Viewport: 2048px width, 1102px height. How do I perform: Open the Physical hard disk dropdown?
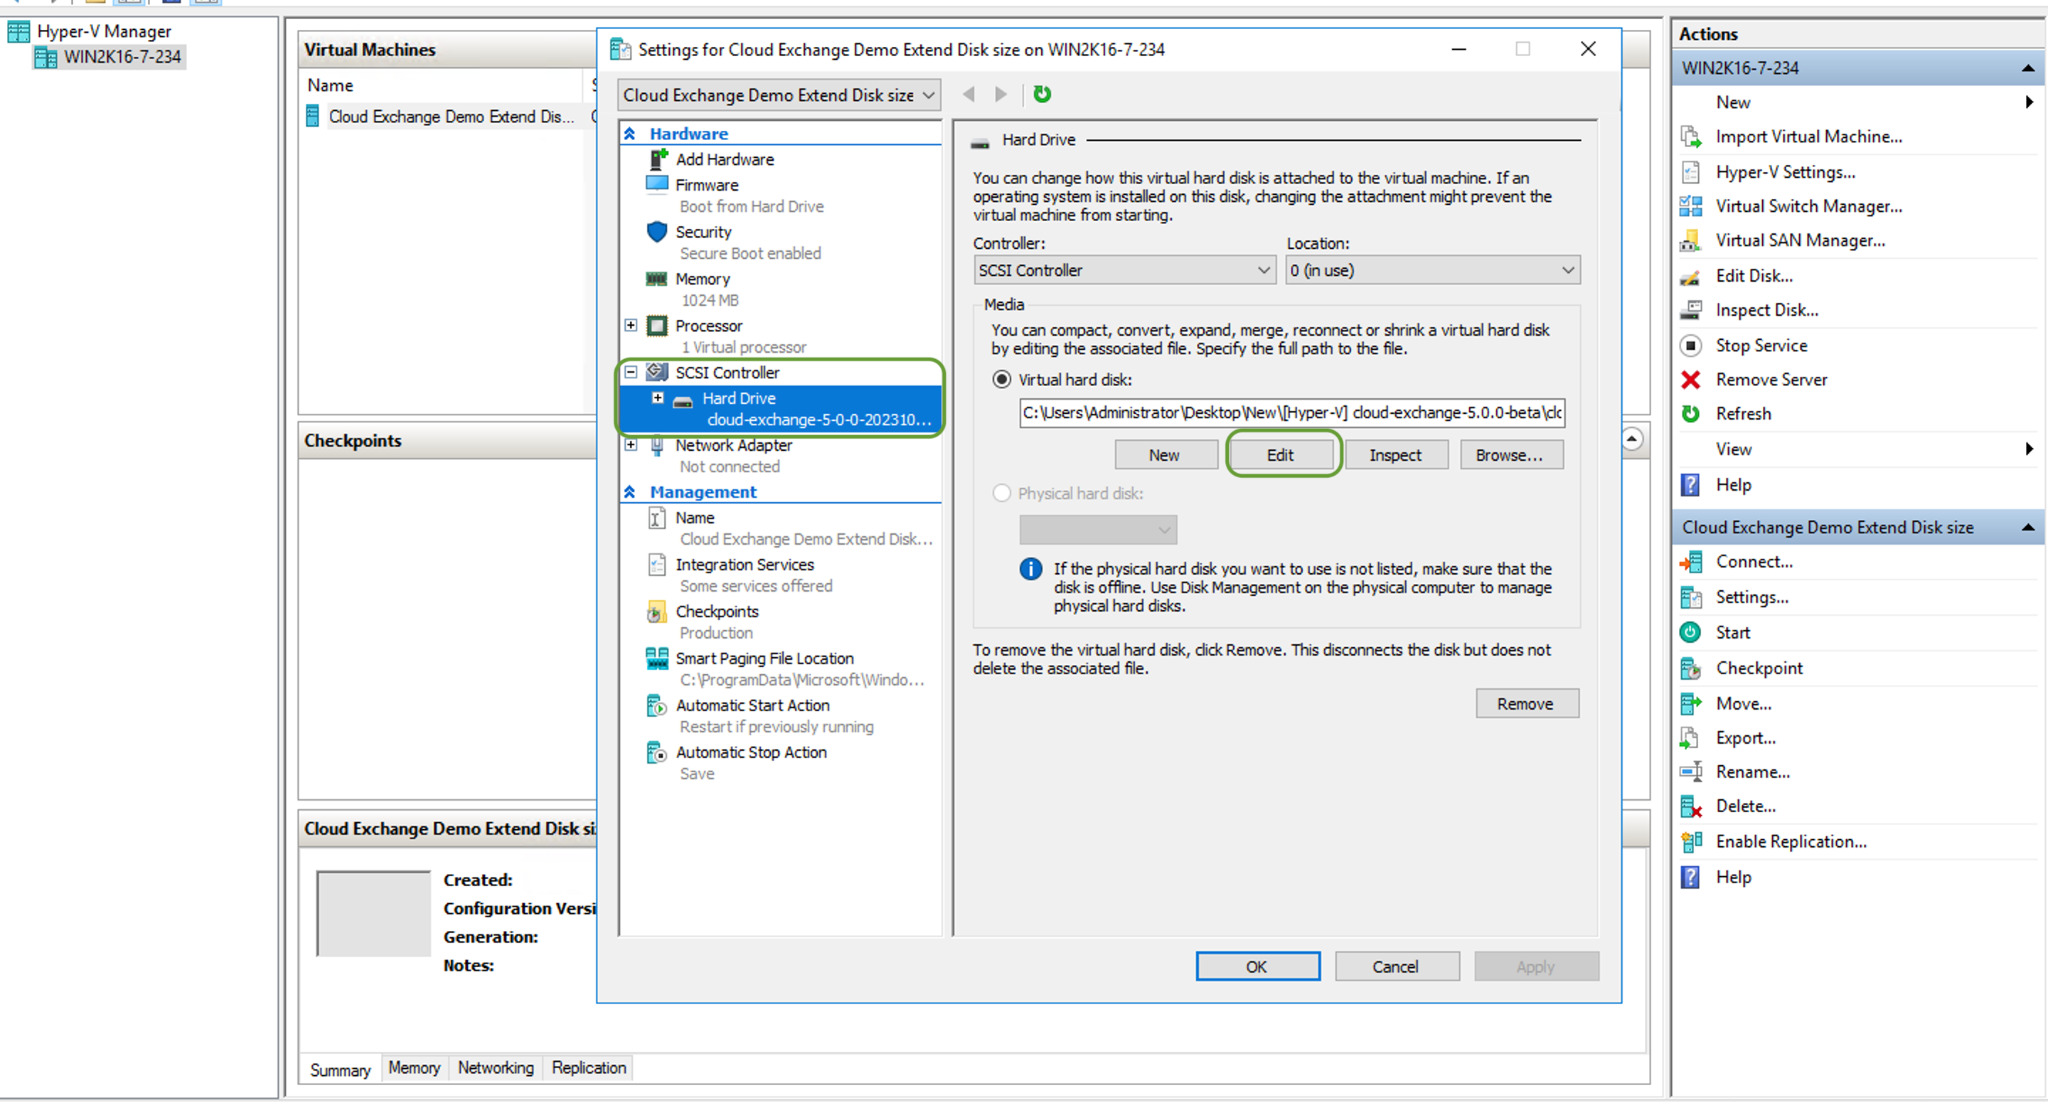(x=1098, y=529)
